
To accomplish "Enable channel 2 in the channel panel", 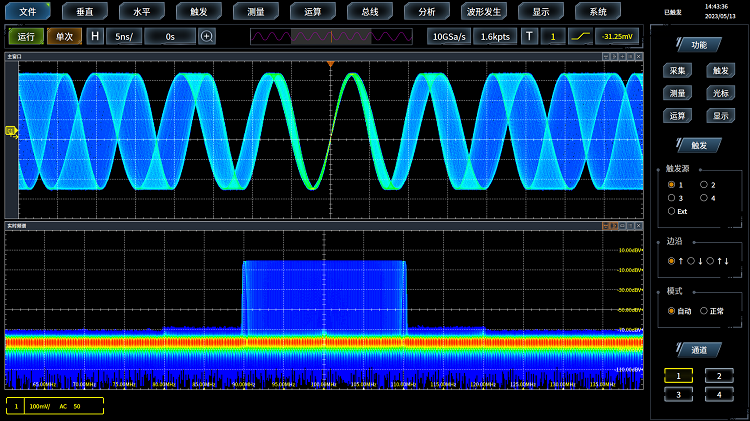I will coord(718,375).
